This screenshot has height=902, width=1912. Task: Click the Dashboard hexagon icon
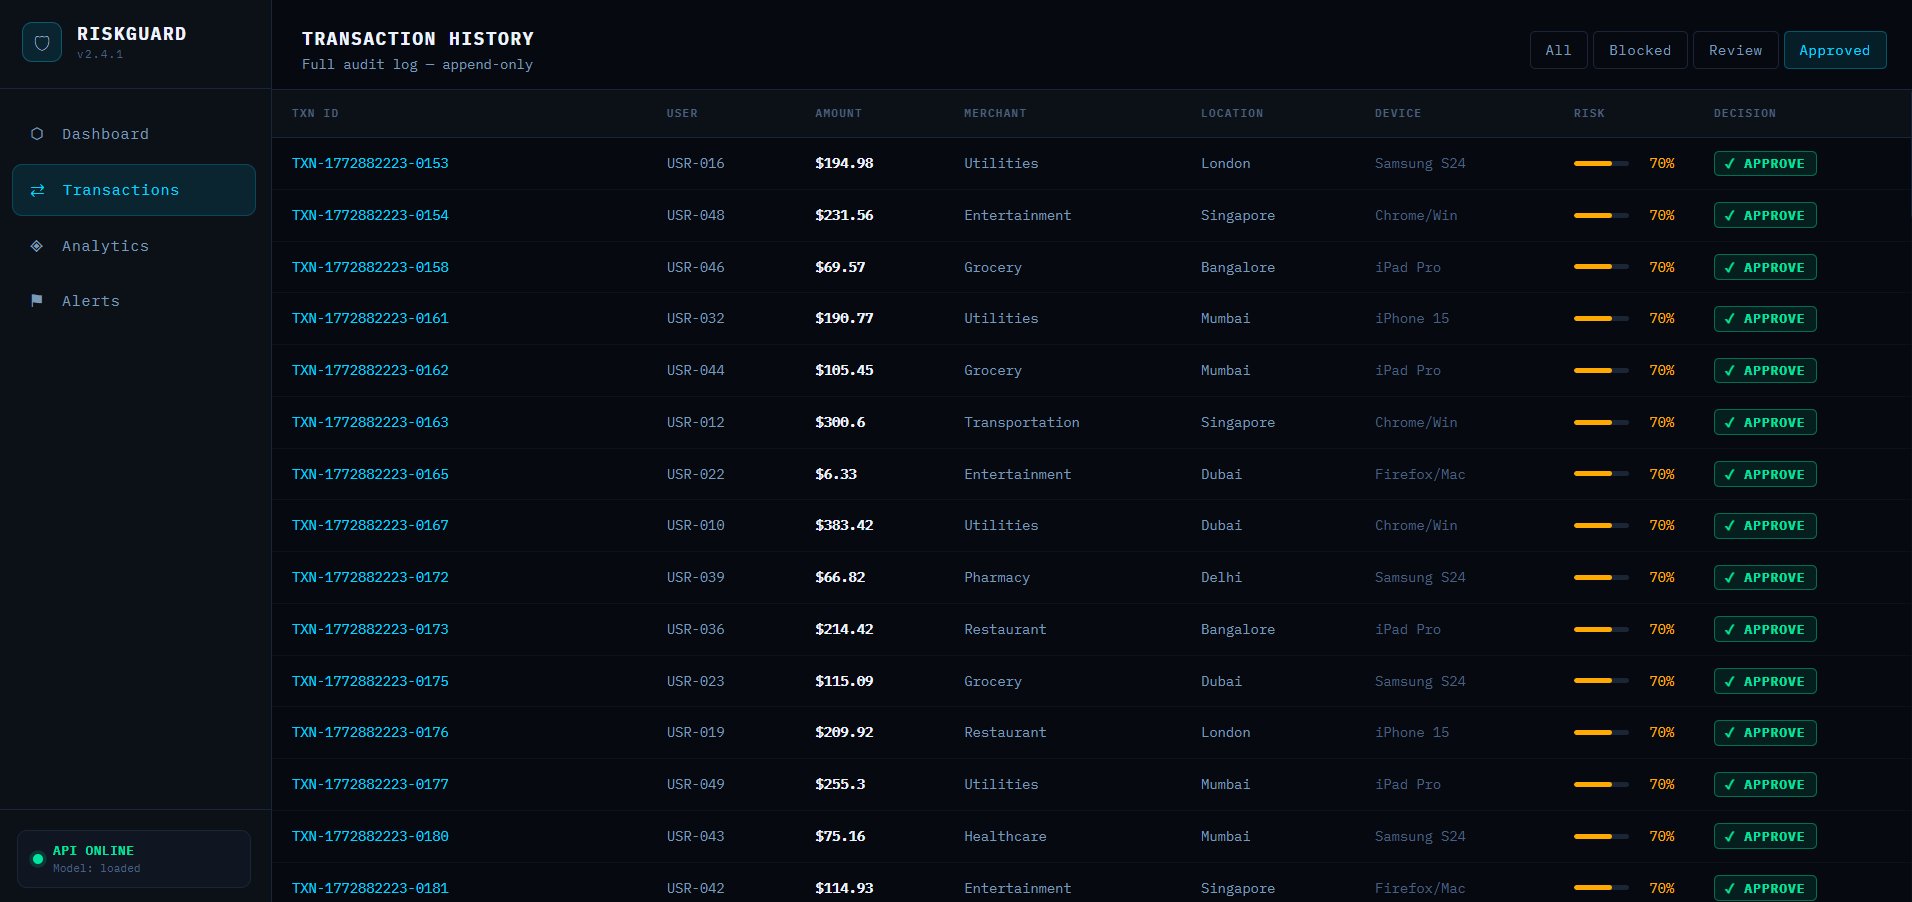coord(37,134)
